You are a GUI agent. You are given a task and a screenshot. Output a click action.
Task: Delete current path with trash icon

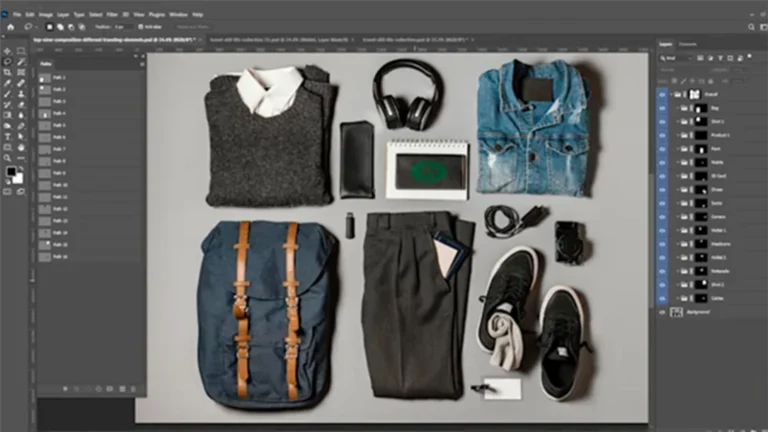click(x=133, y=389)
